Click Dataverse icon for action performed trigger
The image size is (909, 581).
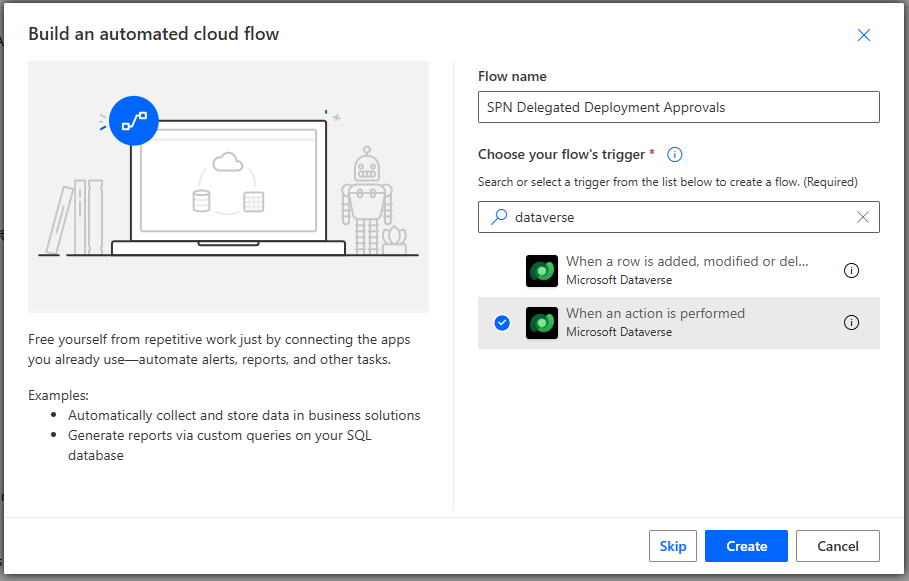pyautogui.click(x=542, y=322)
